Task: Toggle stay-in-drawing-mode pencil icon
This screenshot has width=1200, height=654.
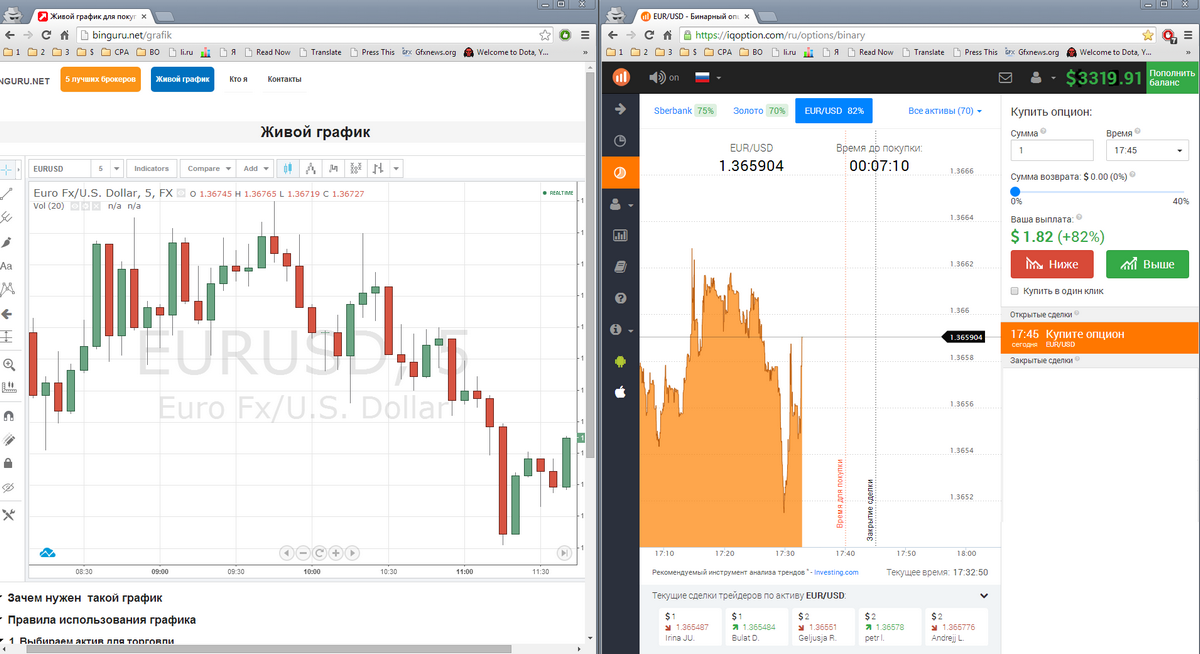Action: [x=8, y=439]
